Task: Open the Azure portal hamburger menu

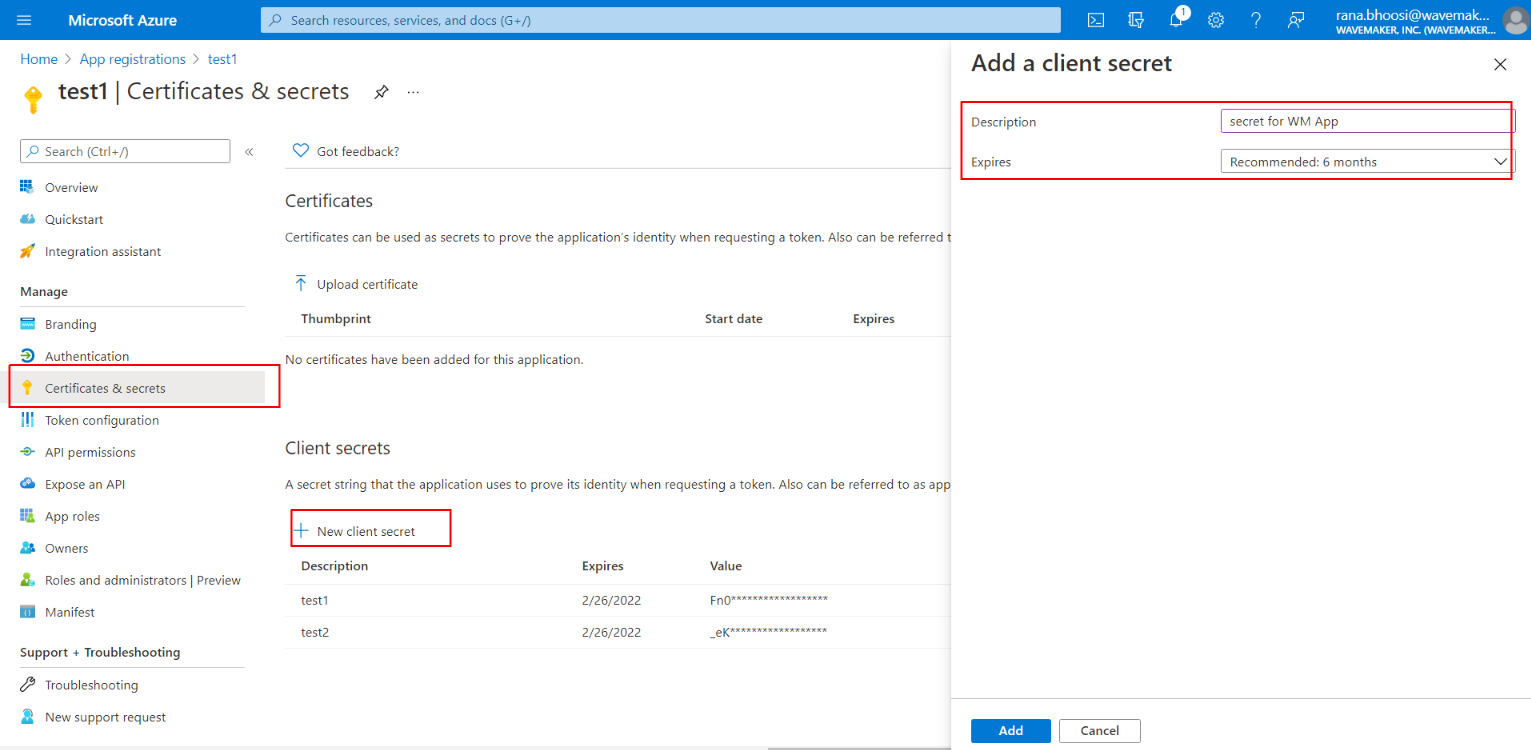Action: coord(25,20)
